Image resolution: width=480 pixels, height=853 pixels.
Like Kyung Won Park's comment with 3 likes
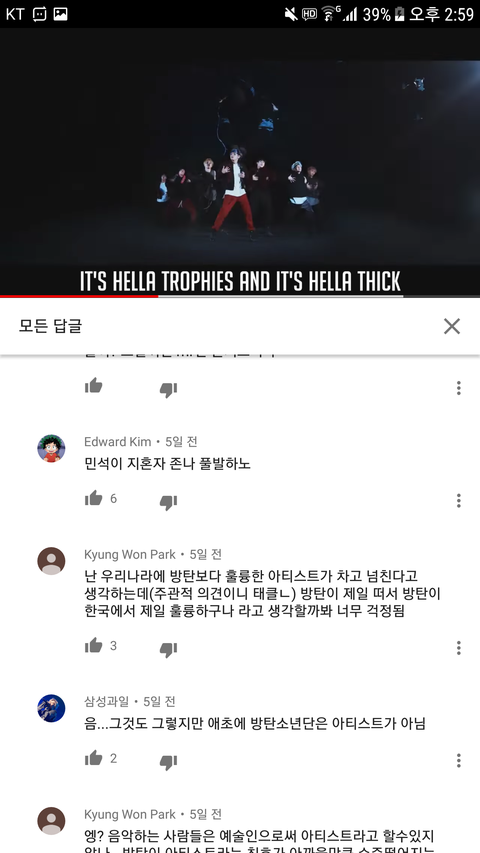coord(94,646)
